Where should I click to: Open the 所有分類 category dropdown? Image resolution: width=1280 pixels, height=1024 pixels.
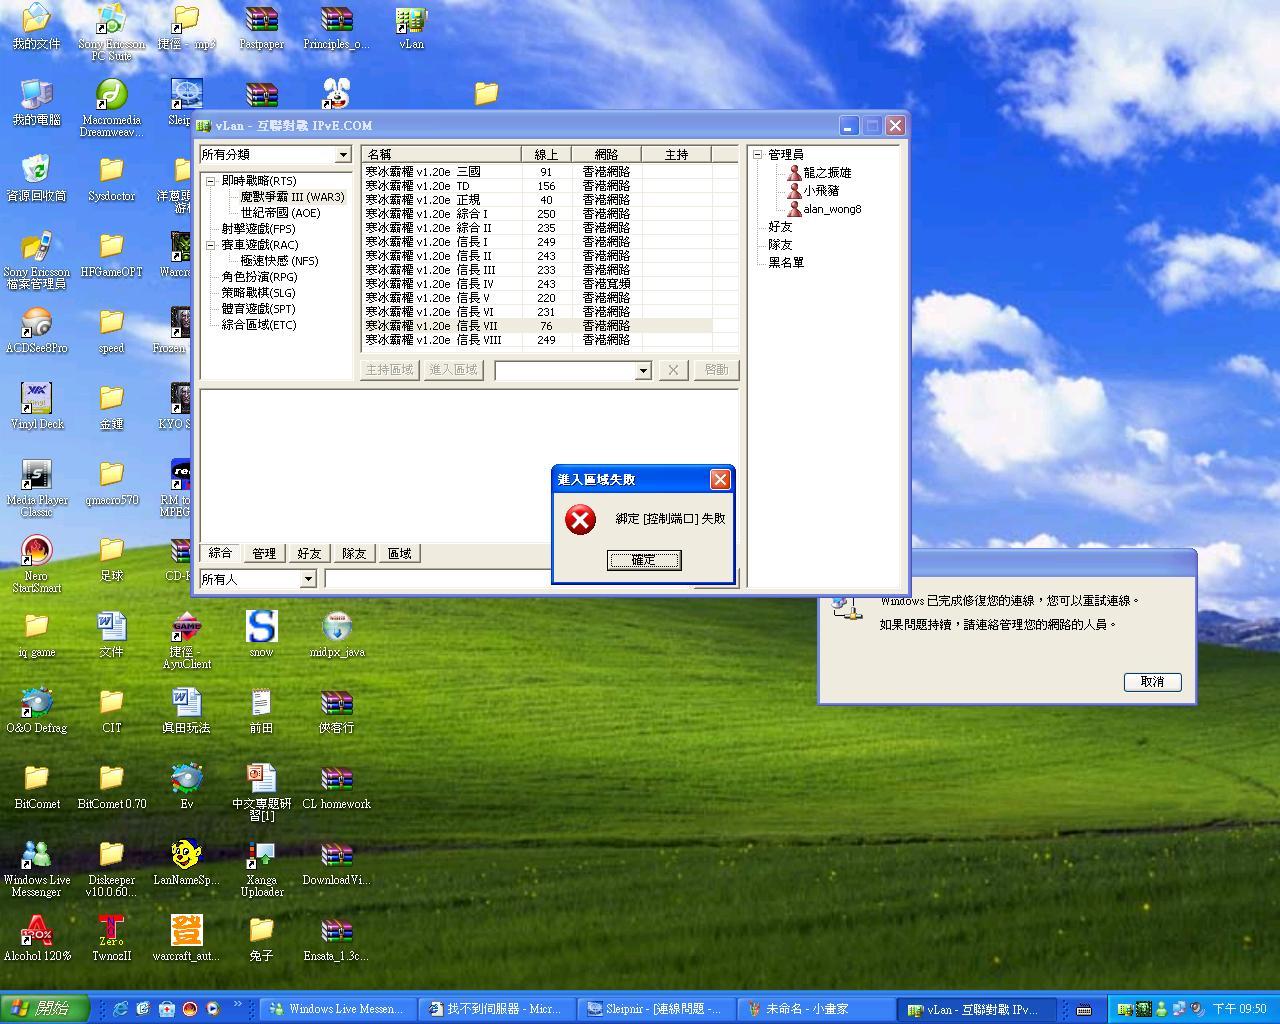click(342, 155)
